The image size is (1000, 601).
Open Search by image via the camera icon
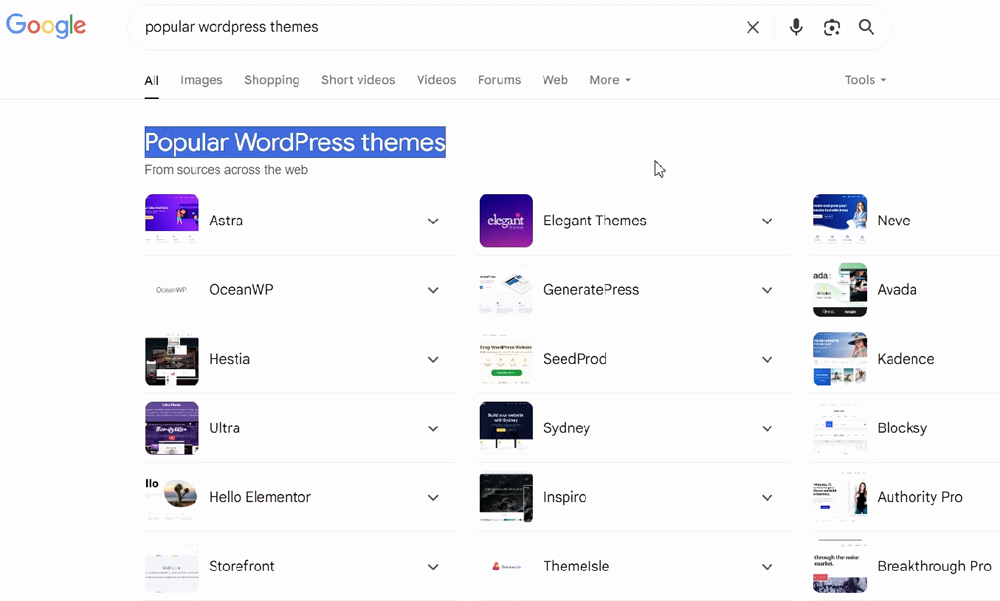832,27
